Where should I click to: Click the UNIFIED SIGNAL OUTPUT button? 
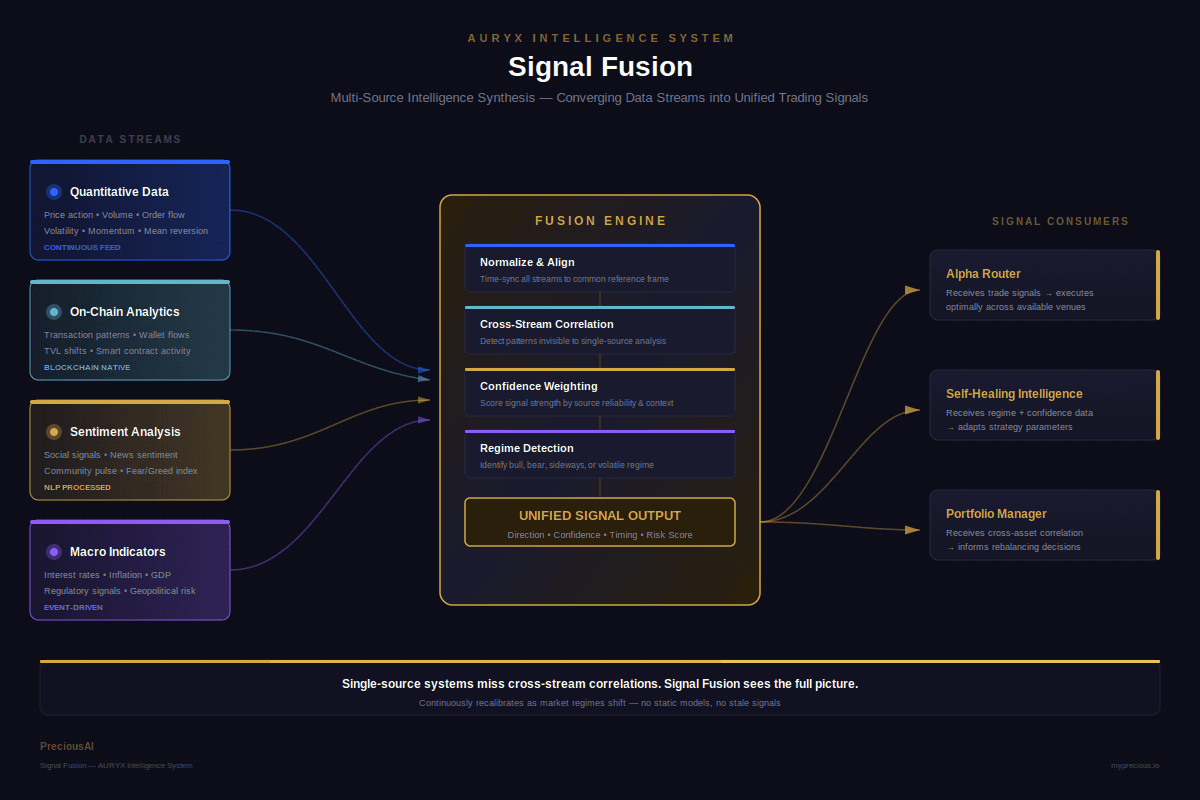pyautogui.click(x=600, y=521)
